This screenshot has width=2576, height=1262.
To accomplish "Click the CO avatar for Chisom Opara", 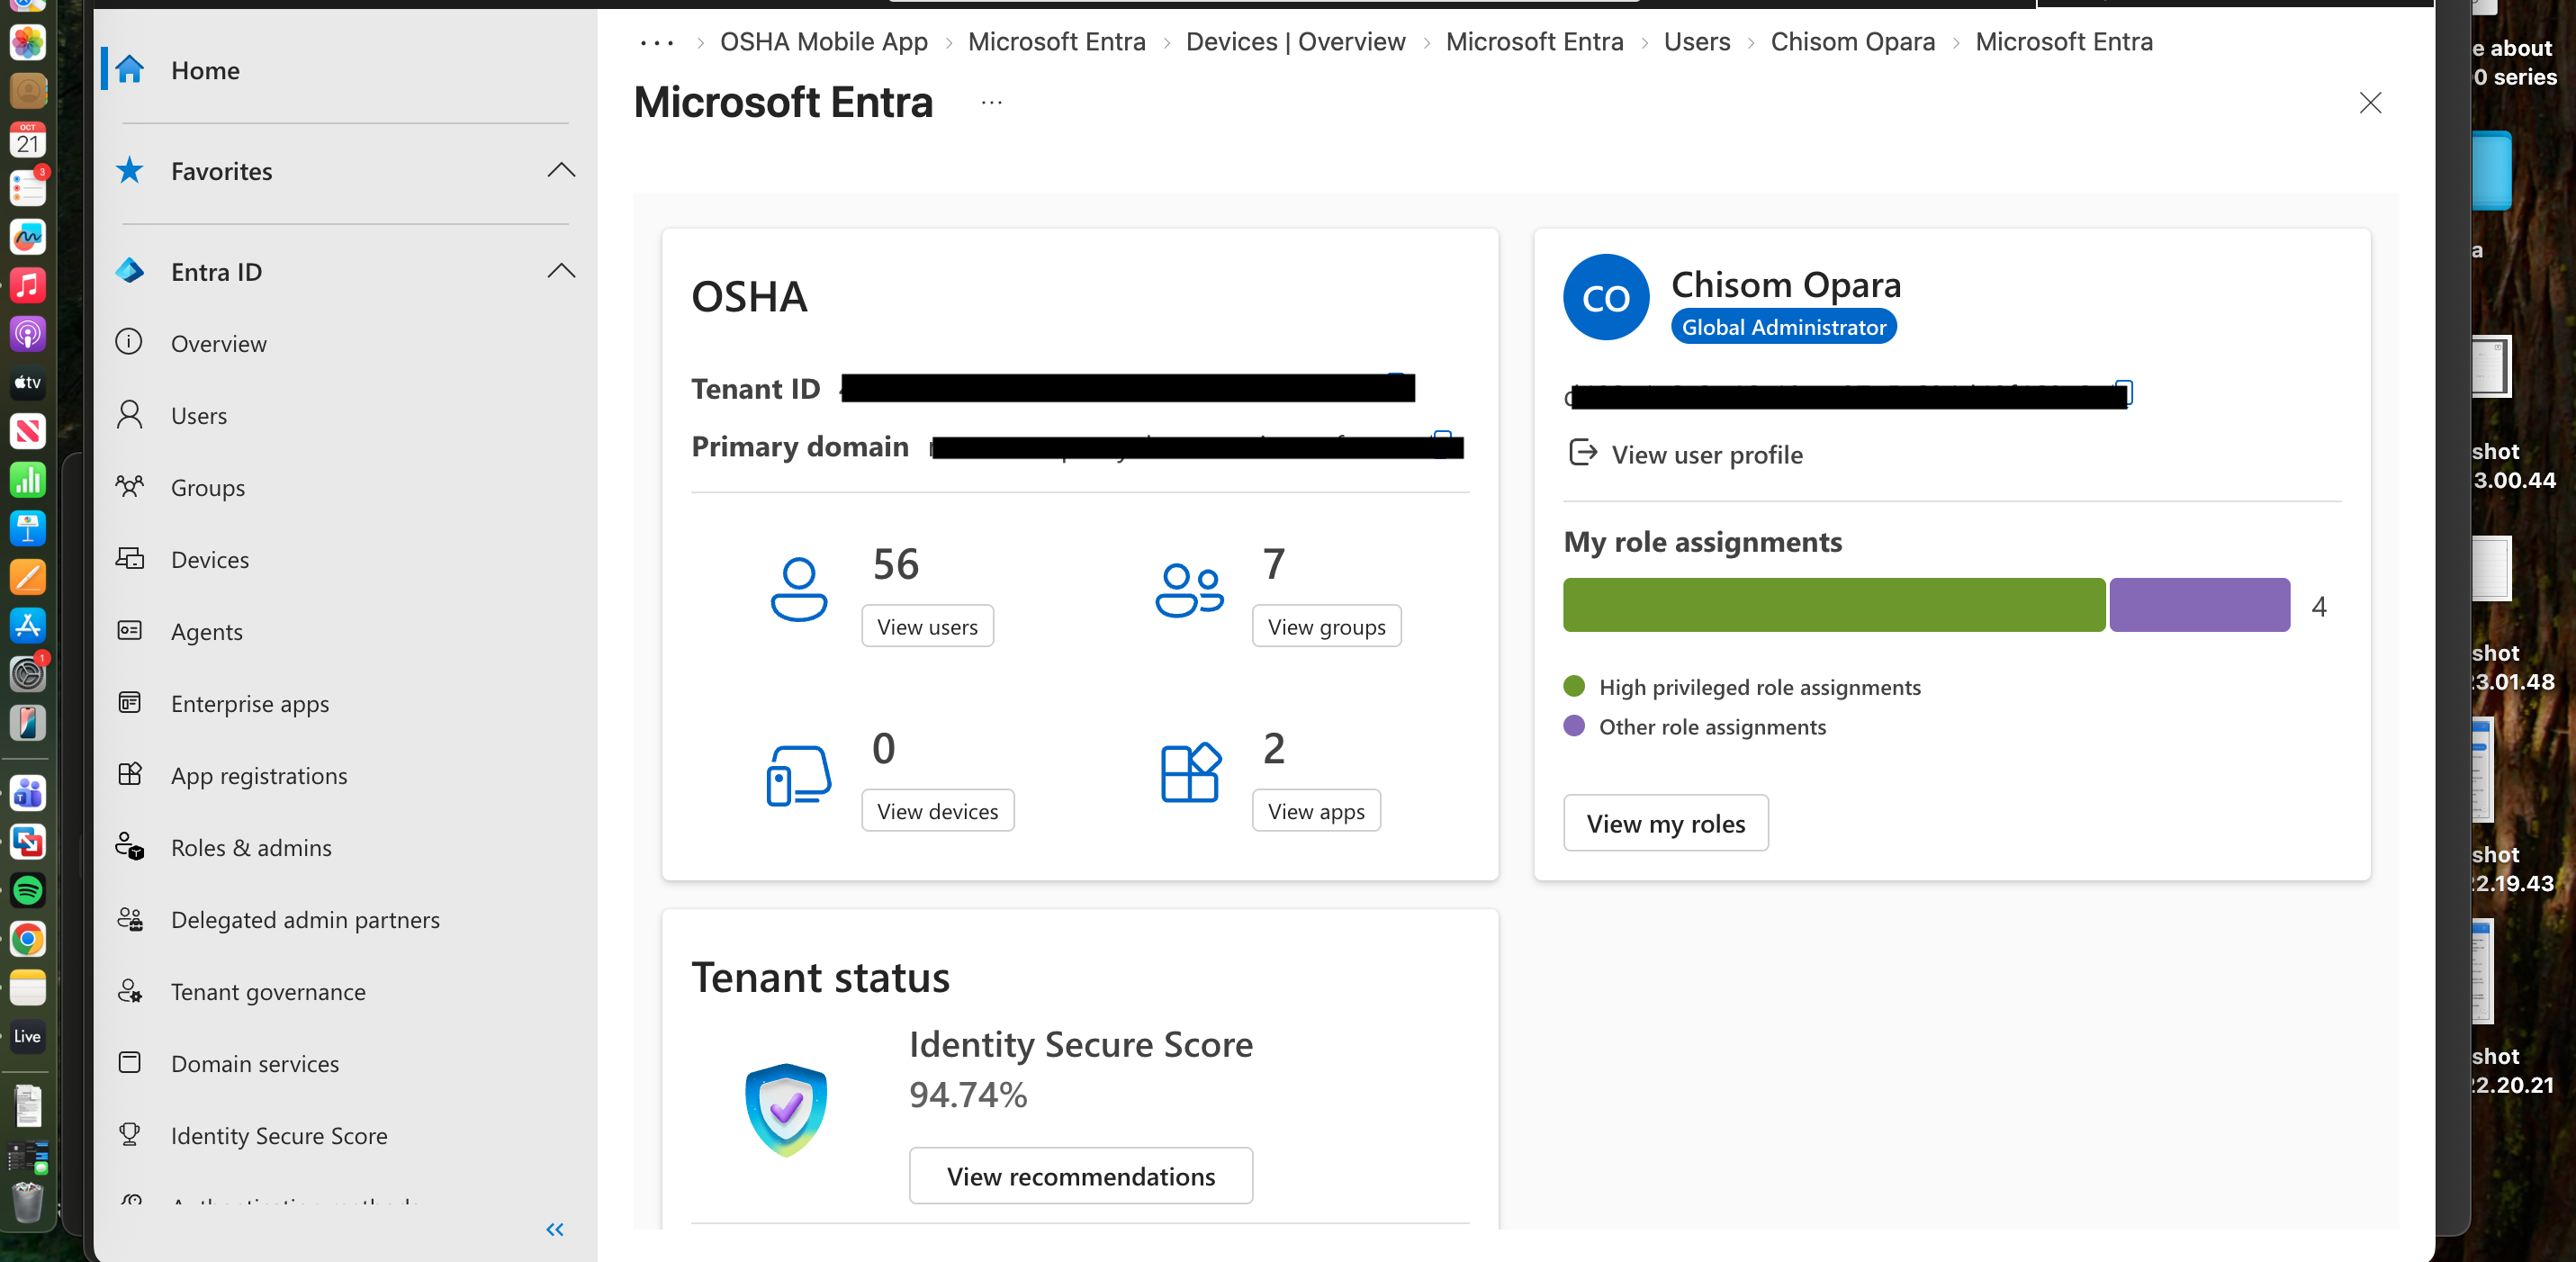I will pyautogui.click(x=1606, y=297).
